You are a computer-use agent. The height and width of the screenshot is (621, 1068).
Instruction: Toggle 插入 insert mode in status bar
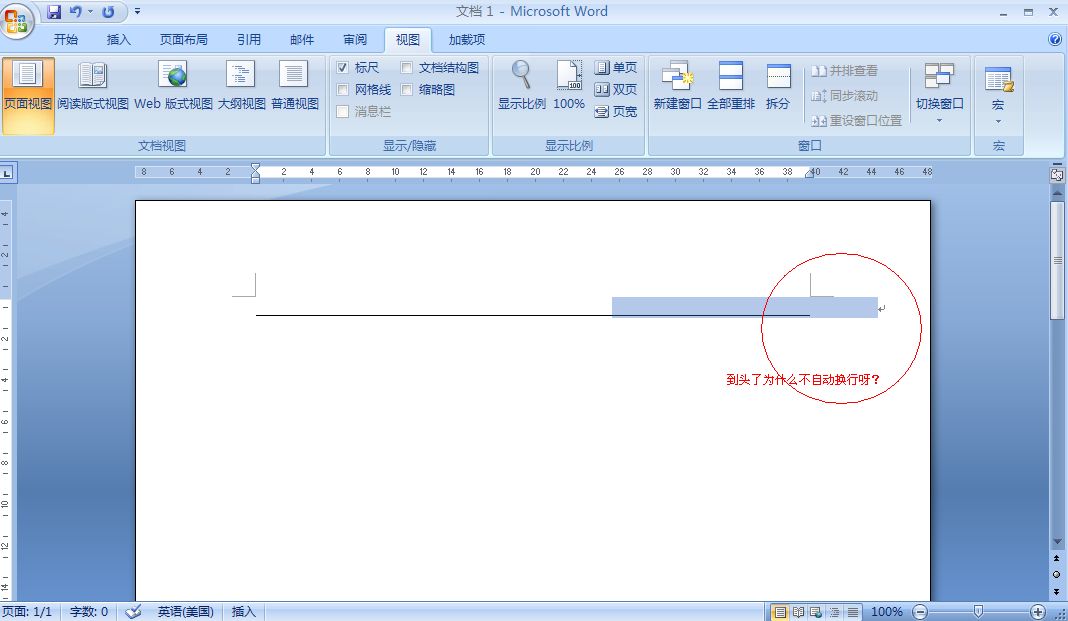click(x=244, y=612)
